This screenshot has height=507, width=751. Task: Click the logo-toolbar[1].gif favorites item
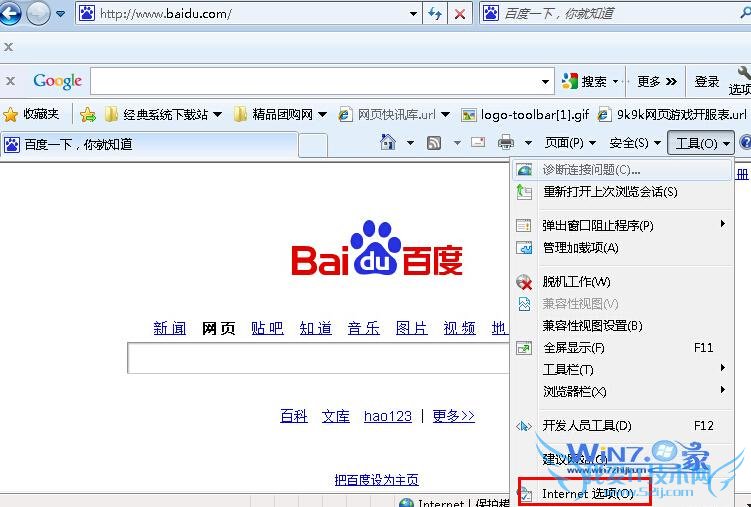click(x=525, y=114)
